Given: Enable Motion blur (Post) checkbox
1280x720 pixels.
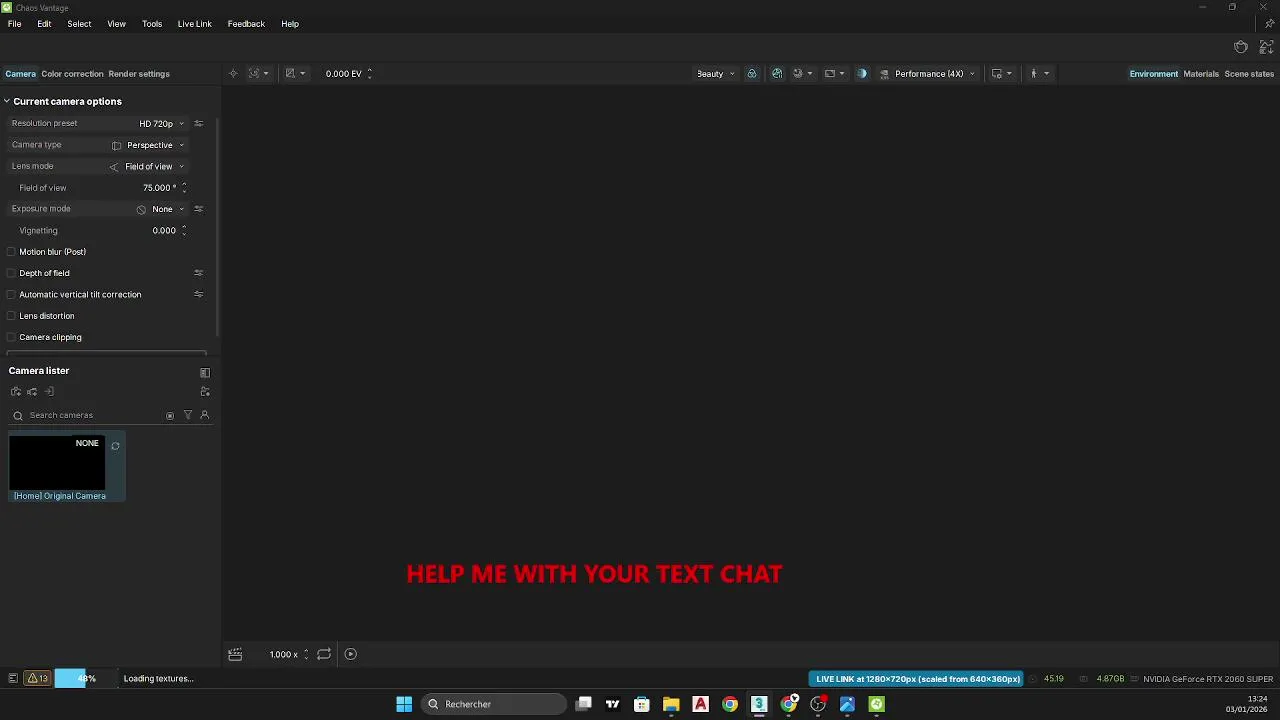Looking at the screenshot, I should (x=11, y=252).
